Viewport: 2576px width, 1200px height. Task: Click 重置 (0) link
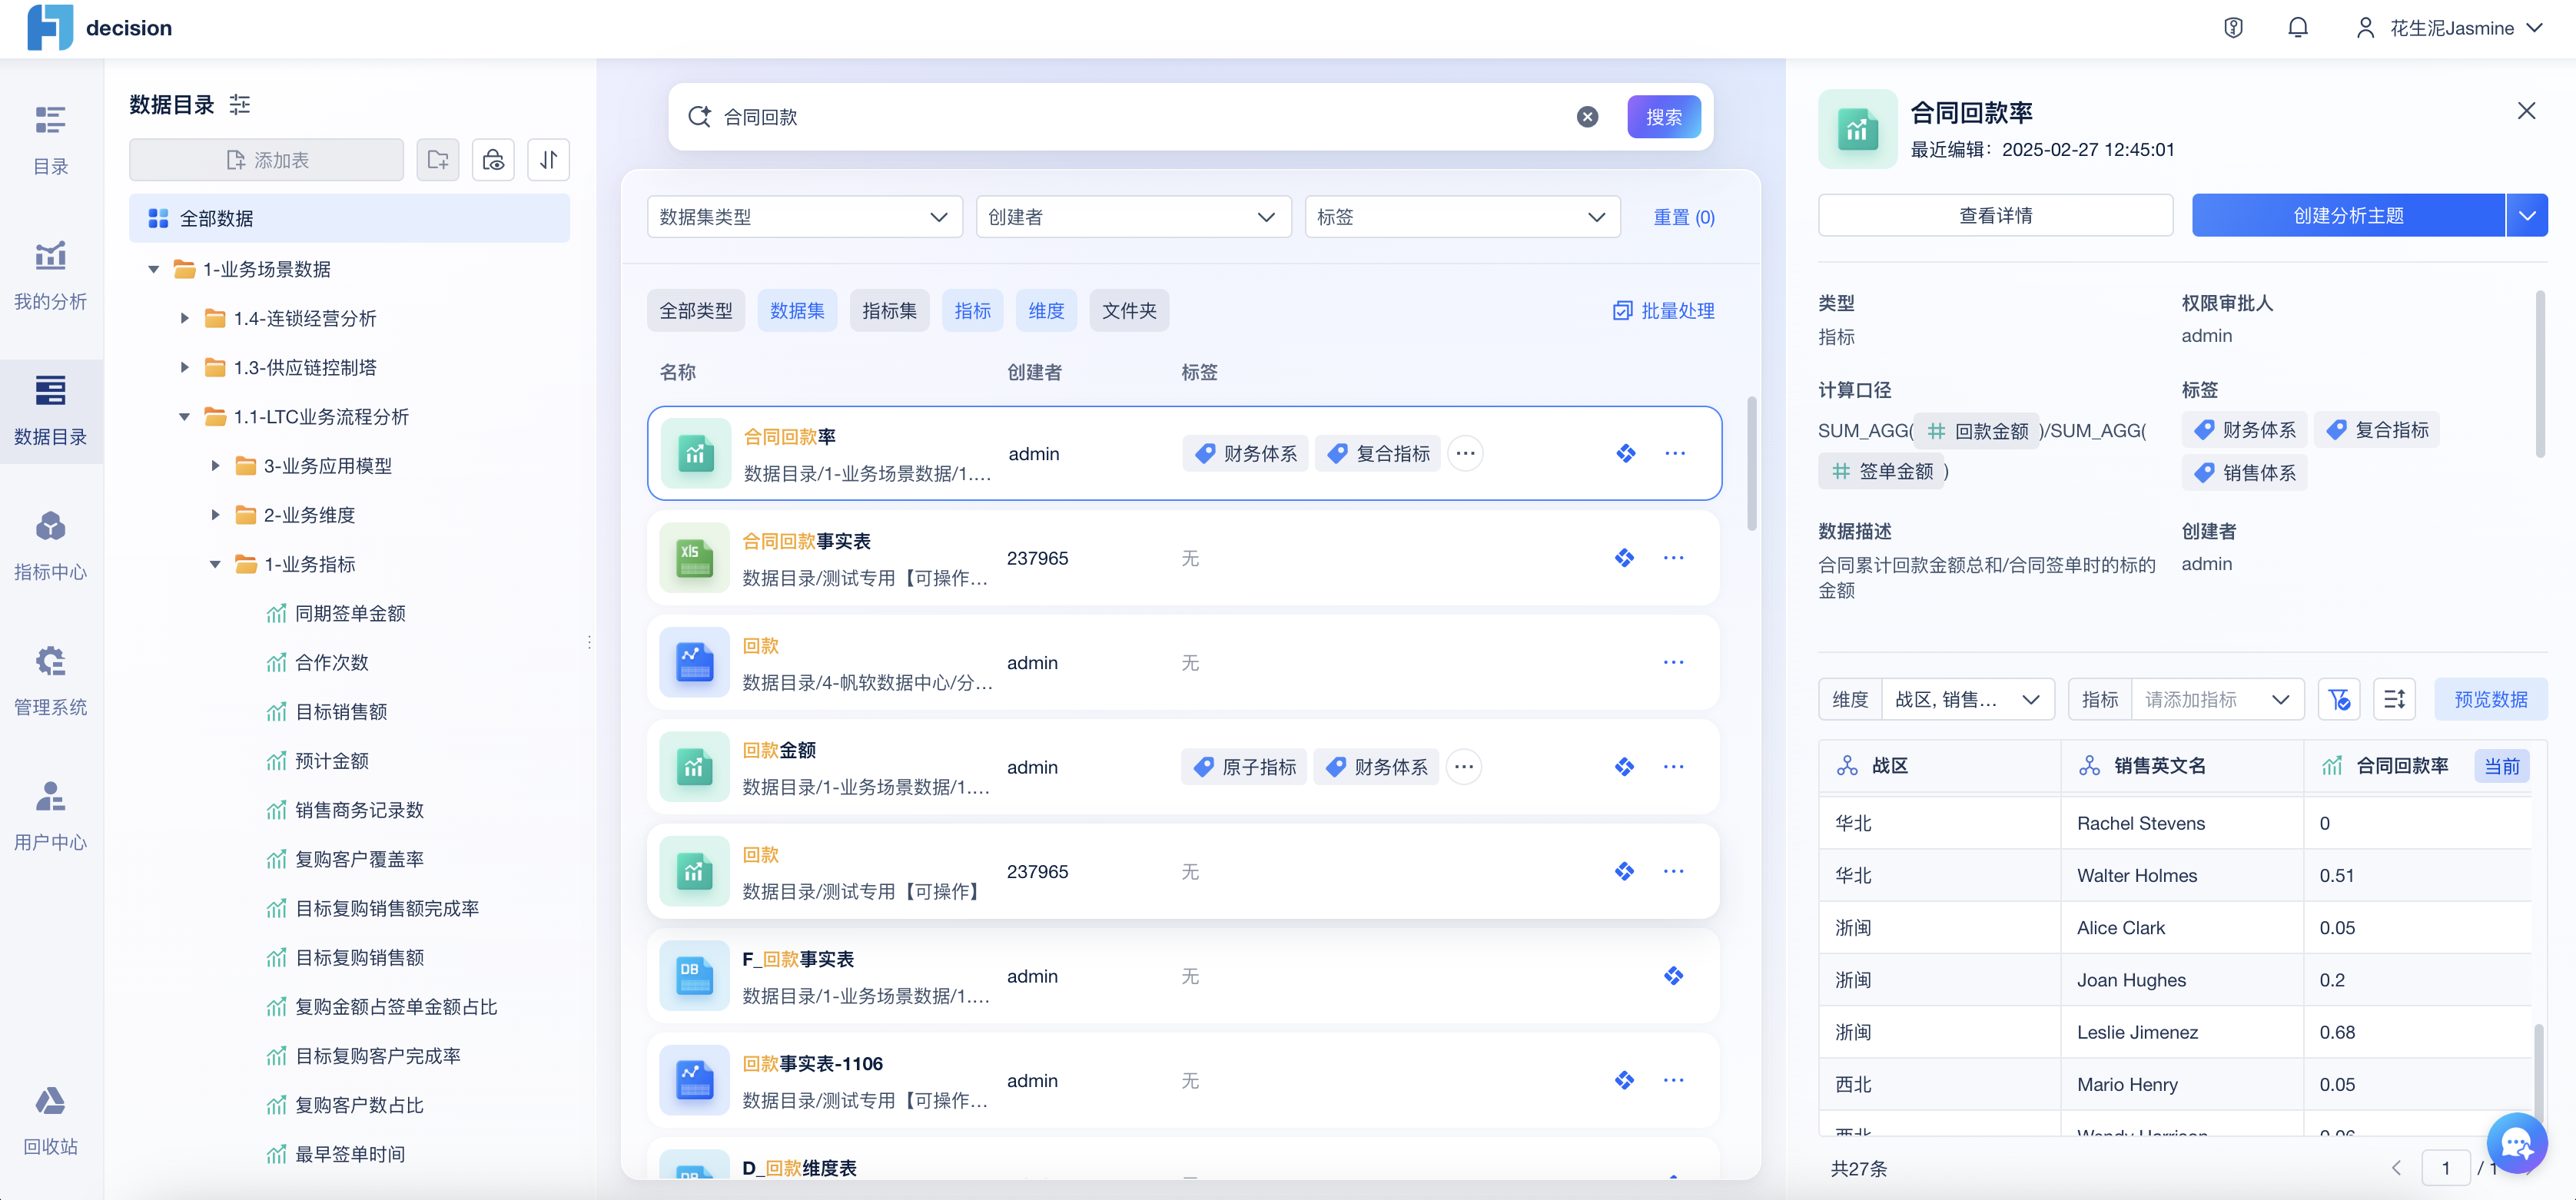point(1683,217)
